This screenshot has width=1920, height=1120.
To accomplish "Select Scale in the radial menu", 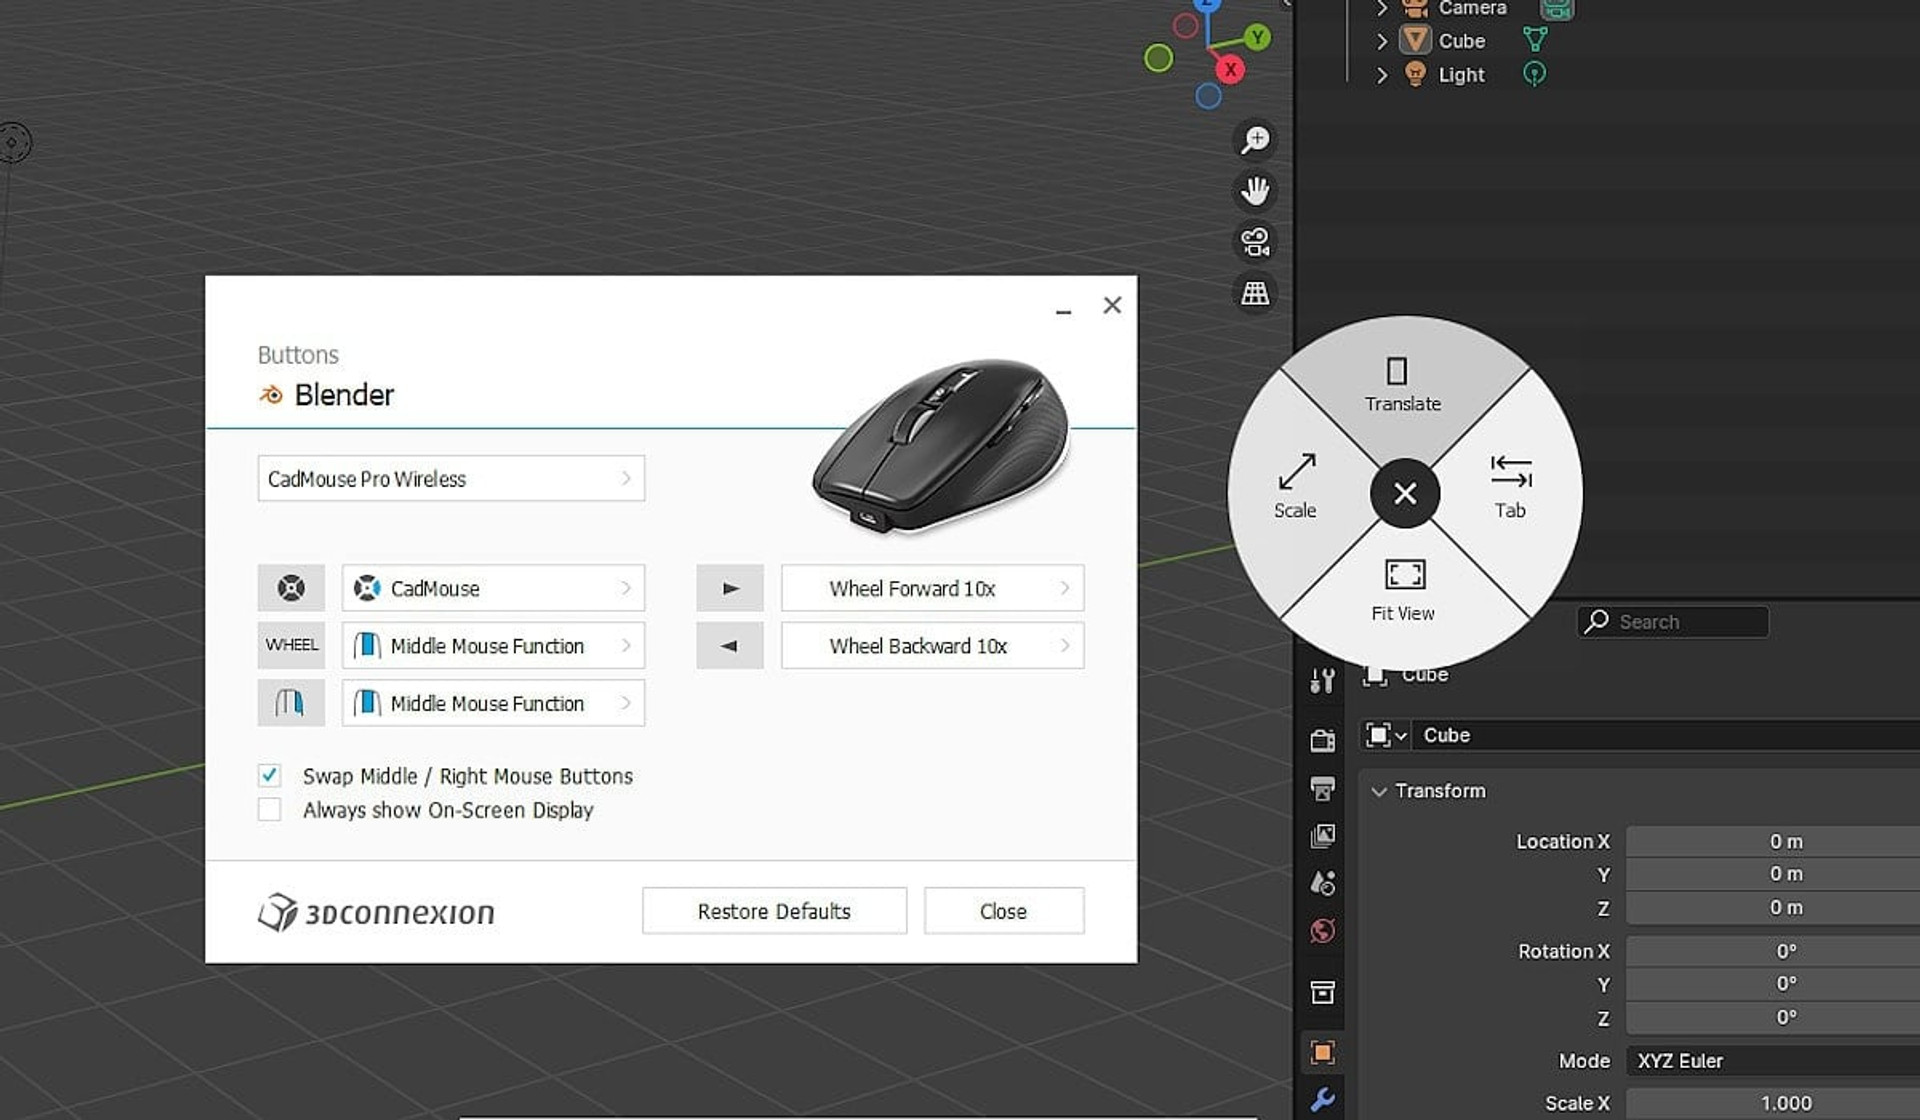I will point(1295,487).
